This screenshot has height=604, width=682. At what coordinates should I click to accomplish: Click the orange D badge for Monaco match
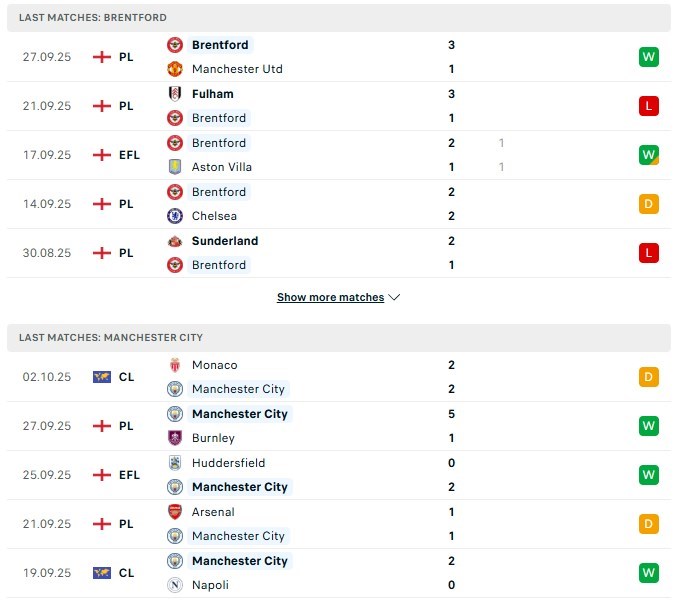click(649, 377)
